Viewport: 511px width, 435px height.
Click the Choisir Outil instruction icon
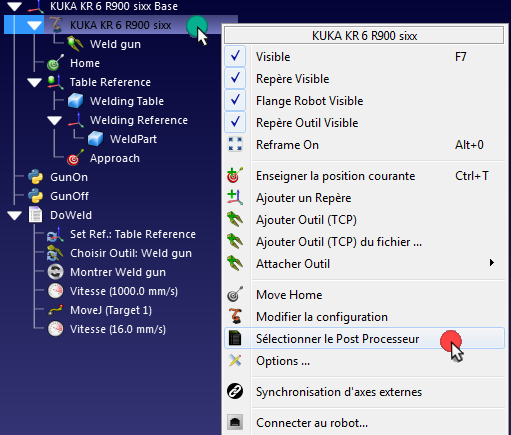(x=55, y=253)
